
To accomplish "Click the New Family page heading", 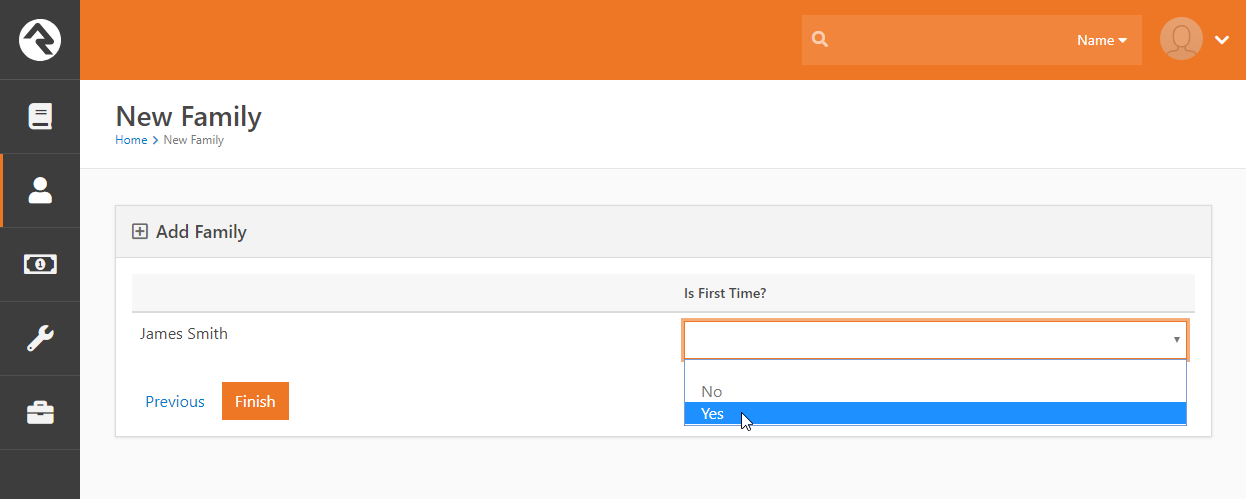I will [189, 116].
